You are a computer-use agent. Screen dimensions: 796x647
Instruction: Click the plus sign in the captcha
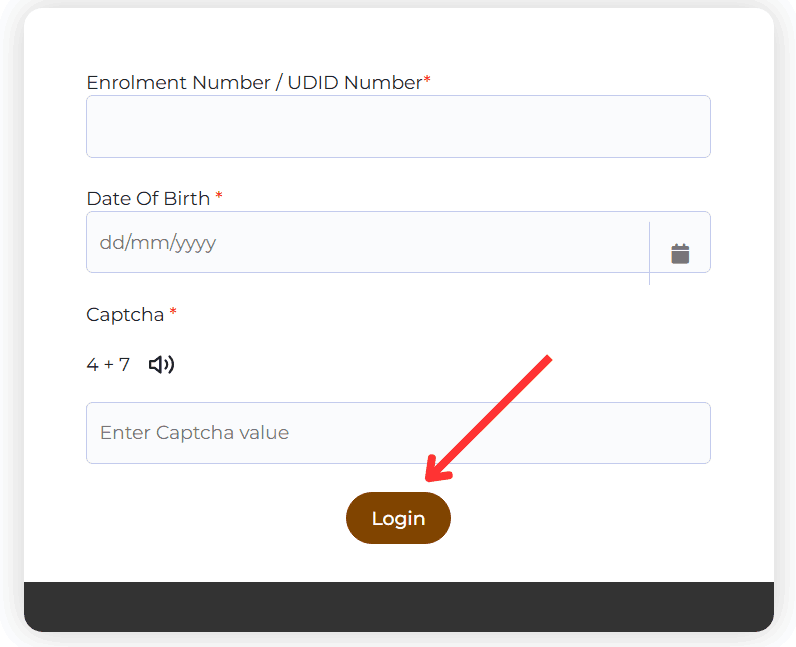[x=109, y=365]
